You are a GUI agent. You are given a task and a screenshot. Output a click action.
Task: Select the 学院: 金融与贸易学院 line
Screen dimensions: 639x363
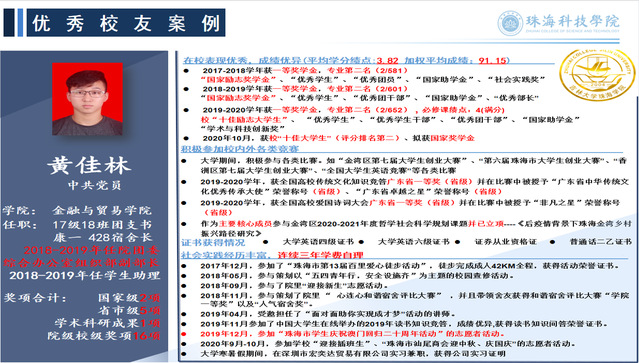click(77, 211)
